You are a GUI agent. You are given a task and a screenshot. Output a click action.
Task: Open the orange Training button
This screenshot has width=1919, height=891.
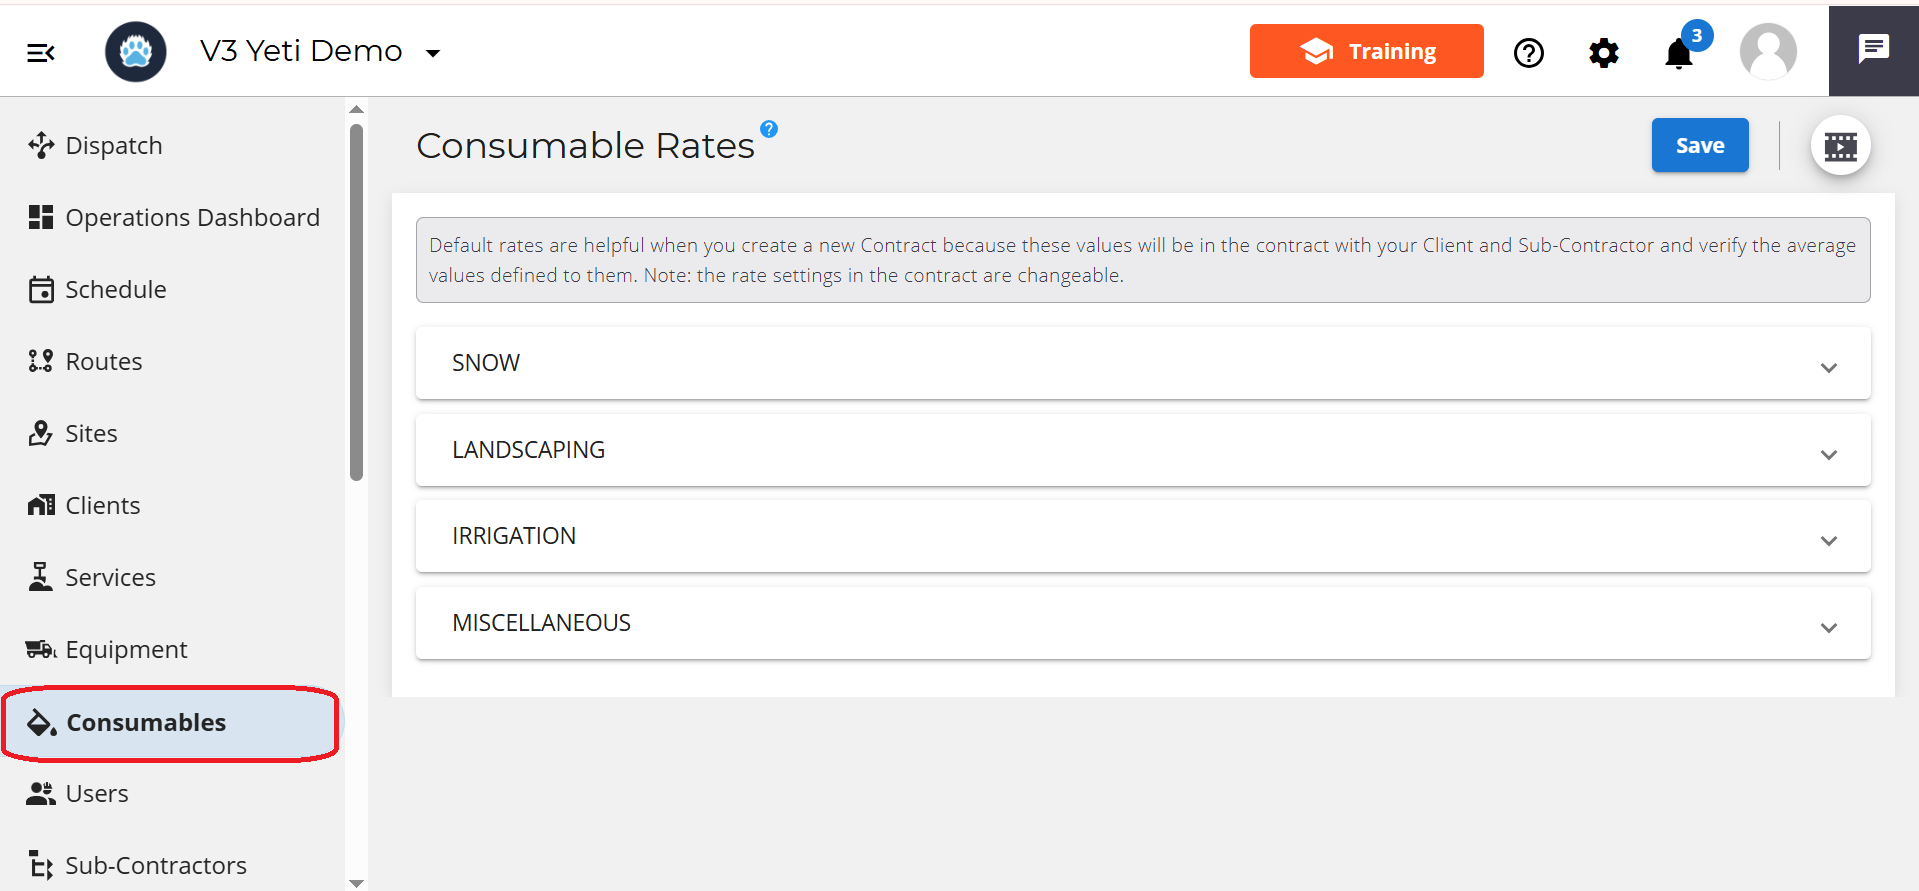1366,51
